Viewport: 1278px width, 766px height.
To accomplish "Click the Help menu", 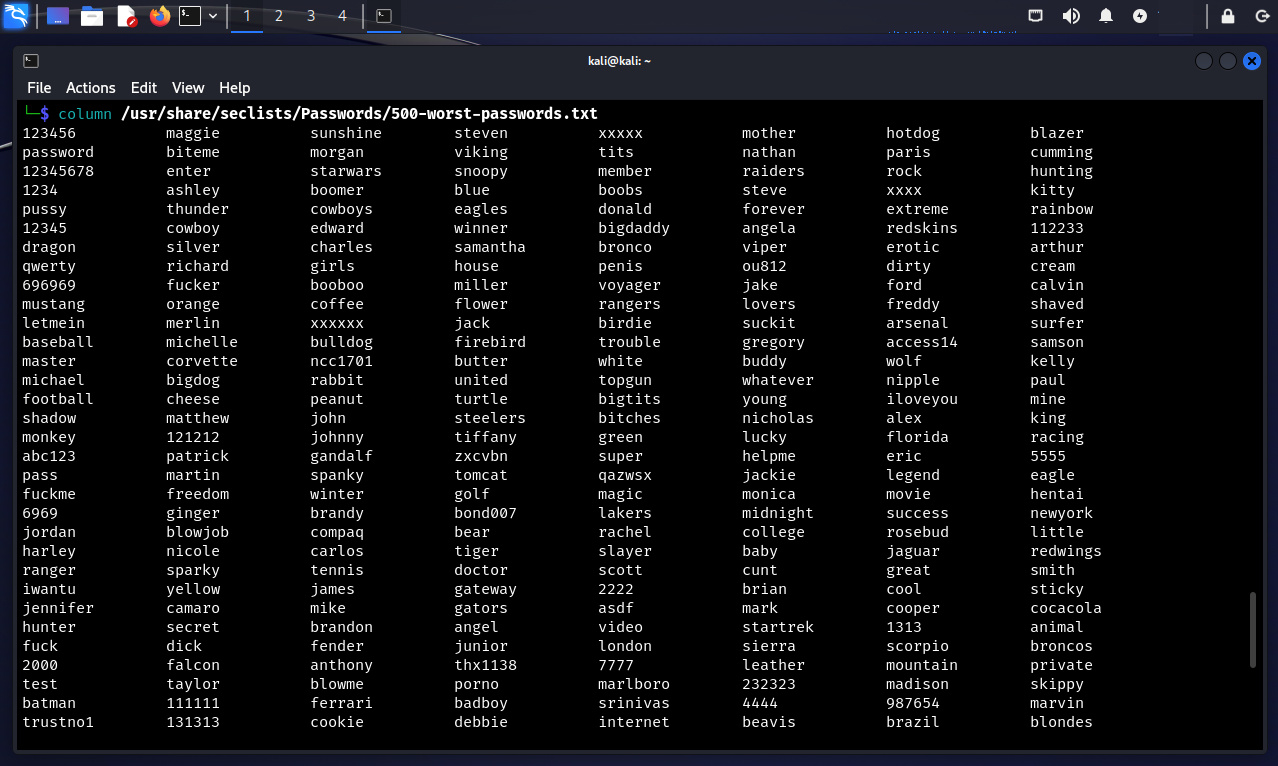I will (x=235, y=88).
